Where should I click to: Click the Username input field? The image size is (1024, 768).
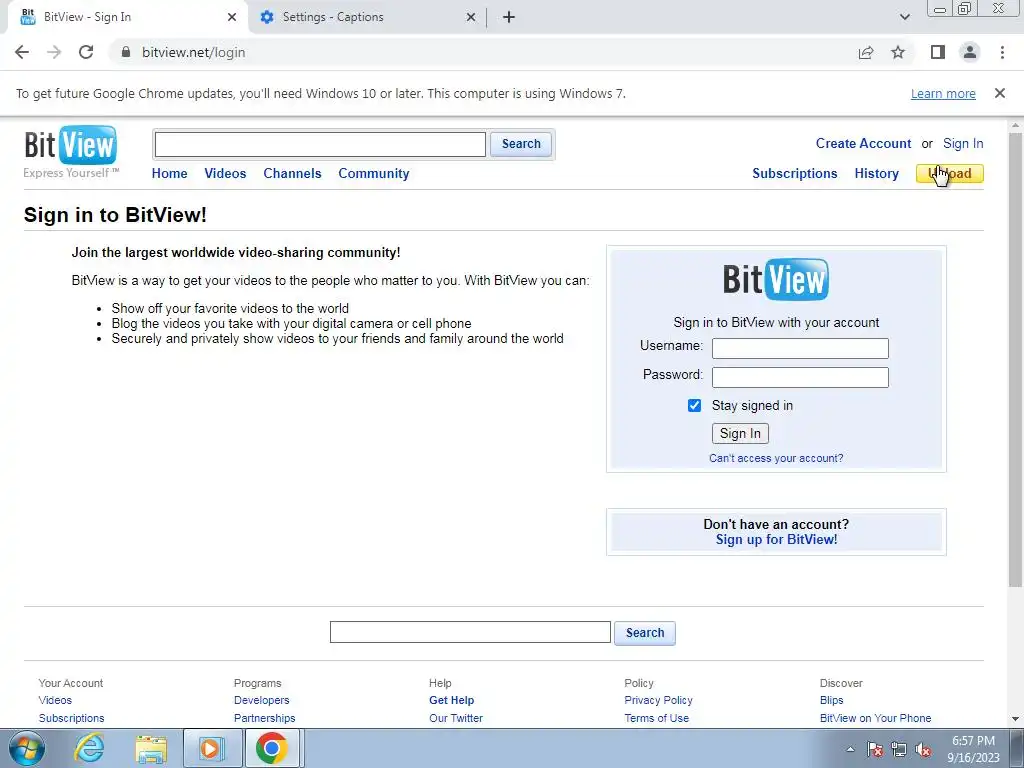pyautogui.click(x=800, y=348)
